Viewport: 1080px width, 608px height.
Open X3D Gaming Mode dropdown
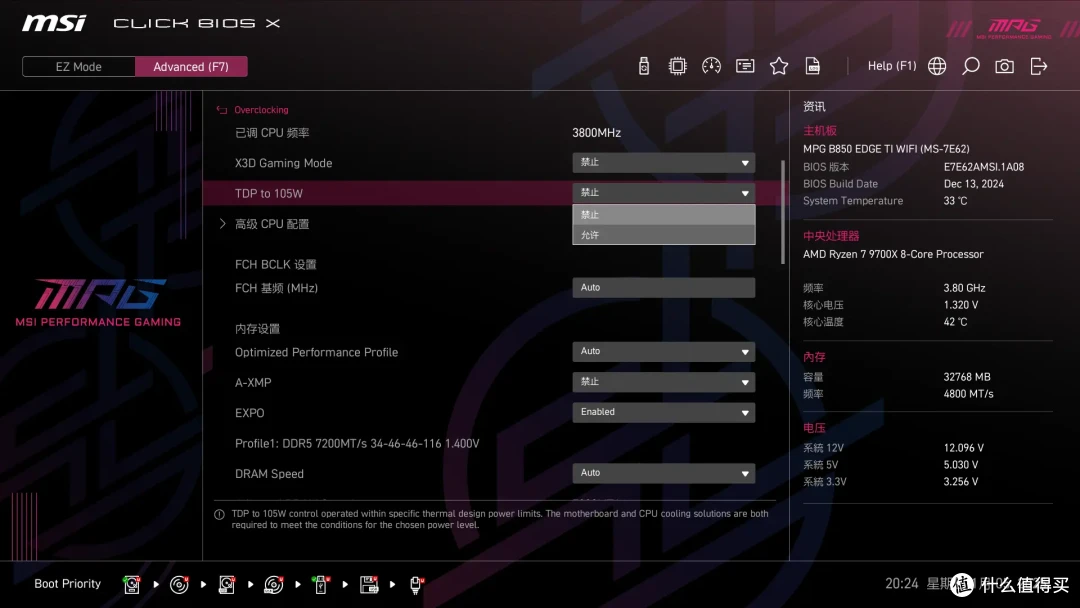[x=663, y=163]
